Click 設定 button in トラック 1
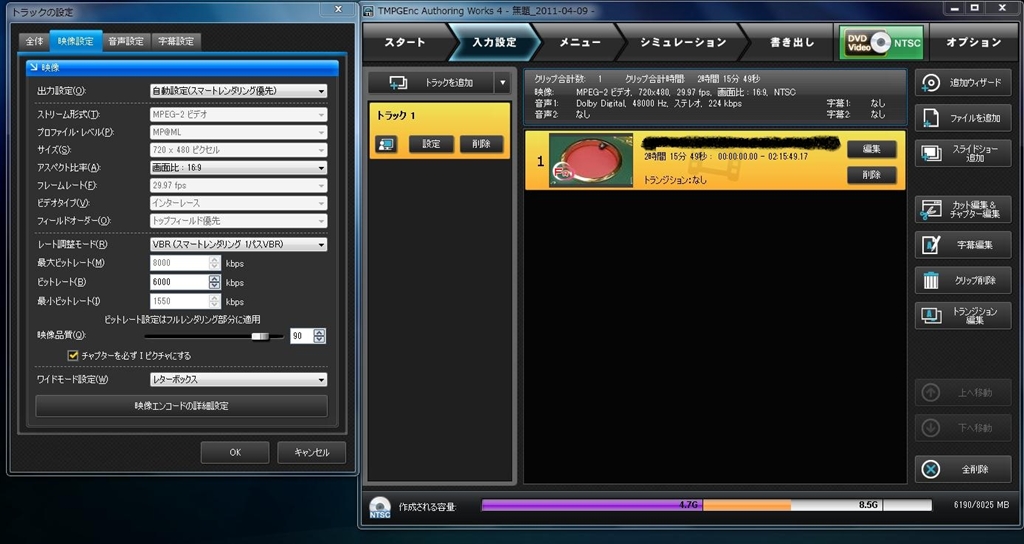The height and width of the screenshot is (544, 1024). (x=431, y=144)
